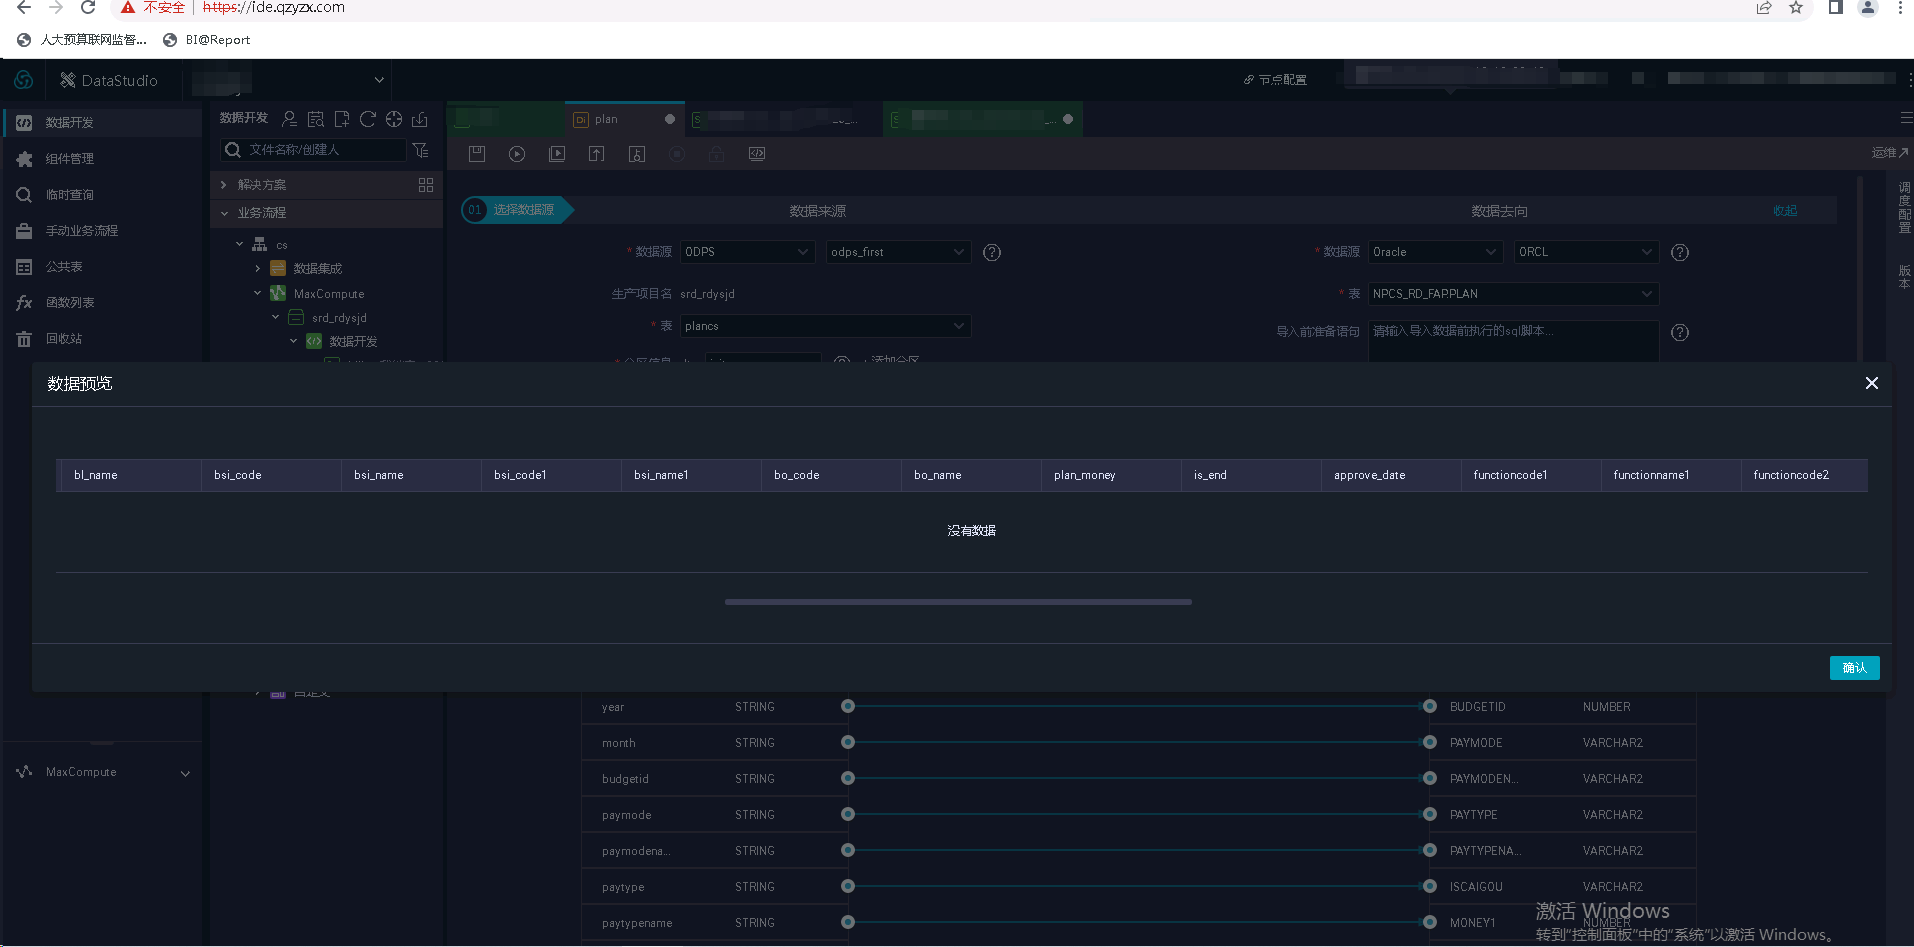
Task: Open 组件管理 in left sidebar
Action: (103, 158)
